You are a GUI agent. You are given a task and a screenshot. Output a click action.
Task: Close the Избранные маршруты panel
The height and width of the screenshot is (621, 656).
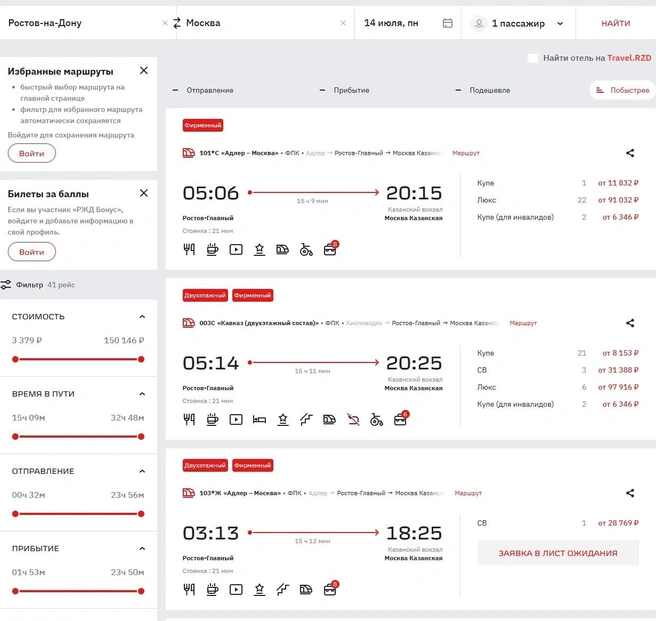coord(144,70)
